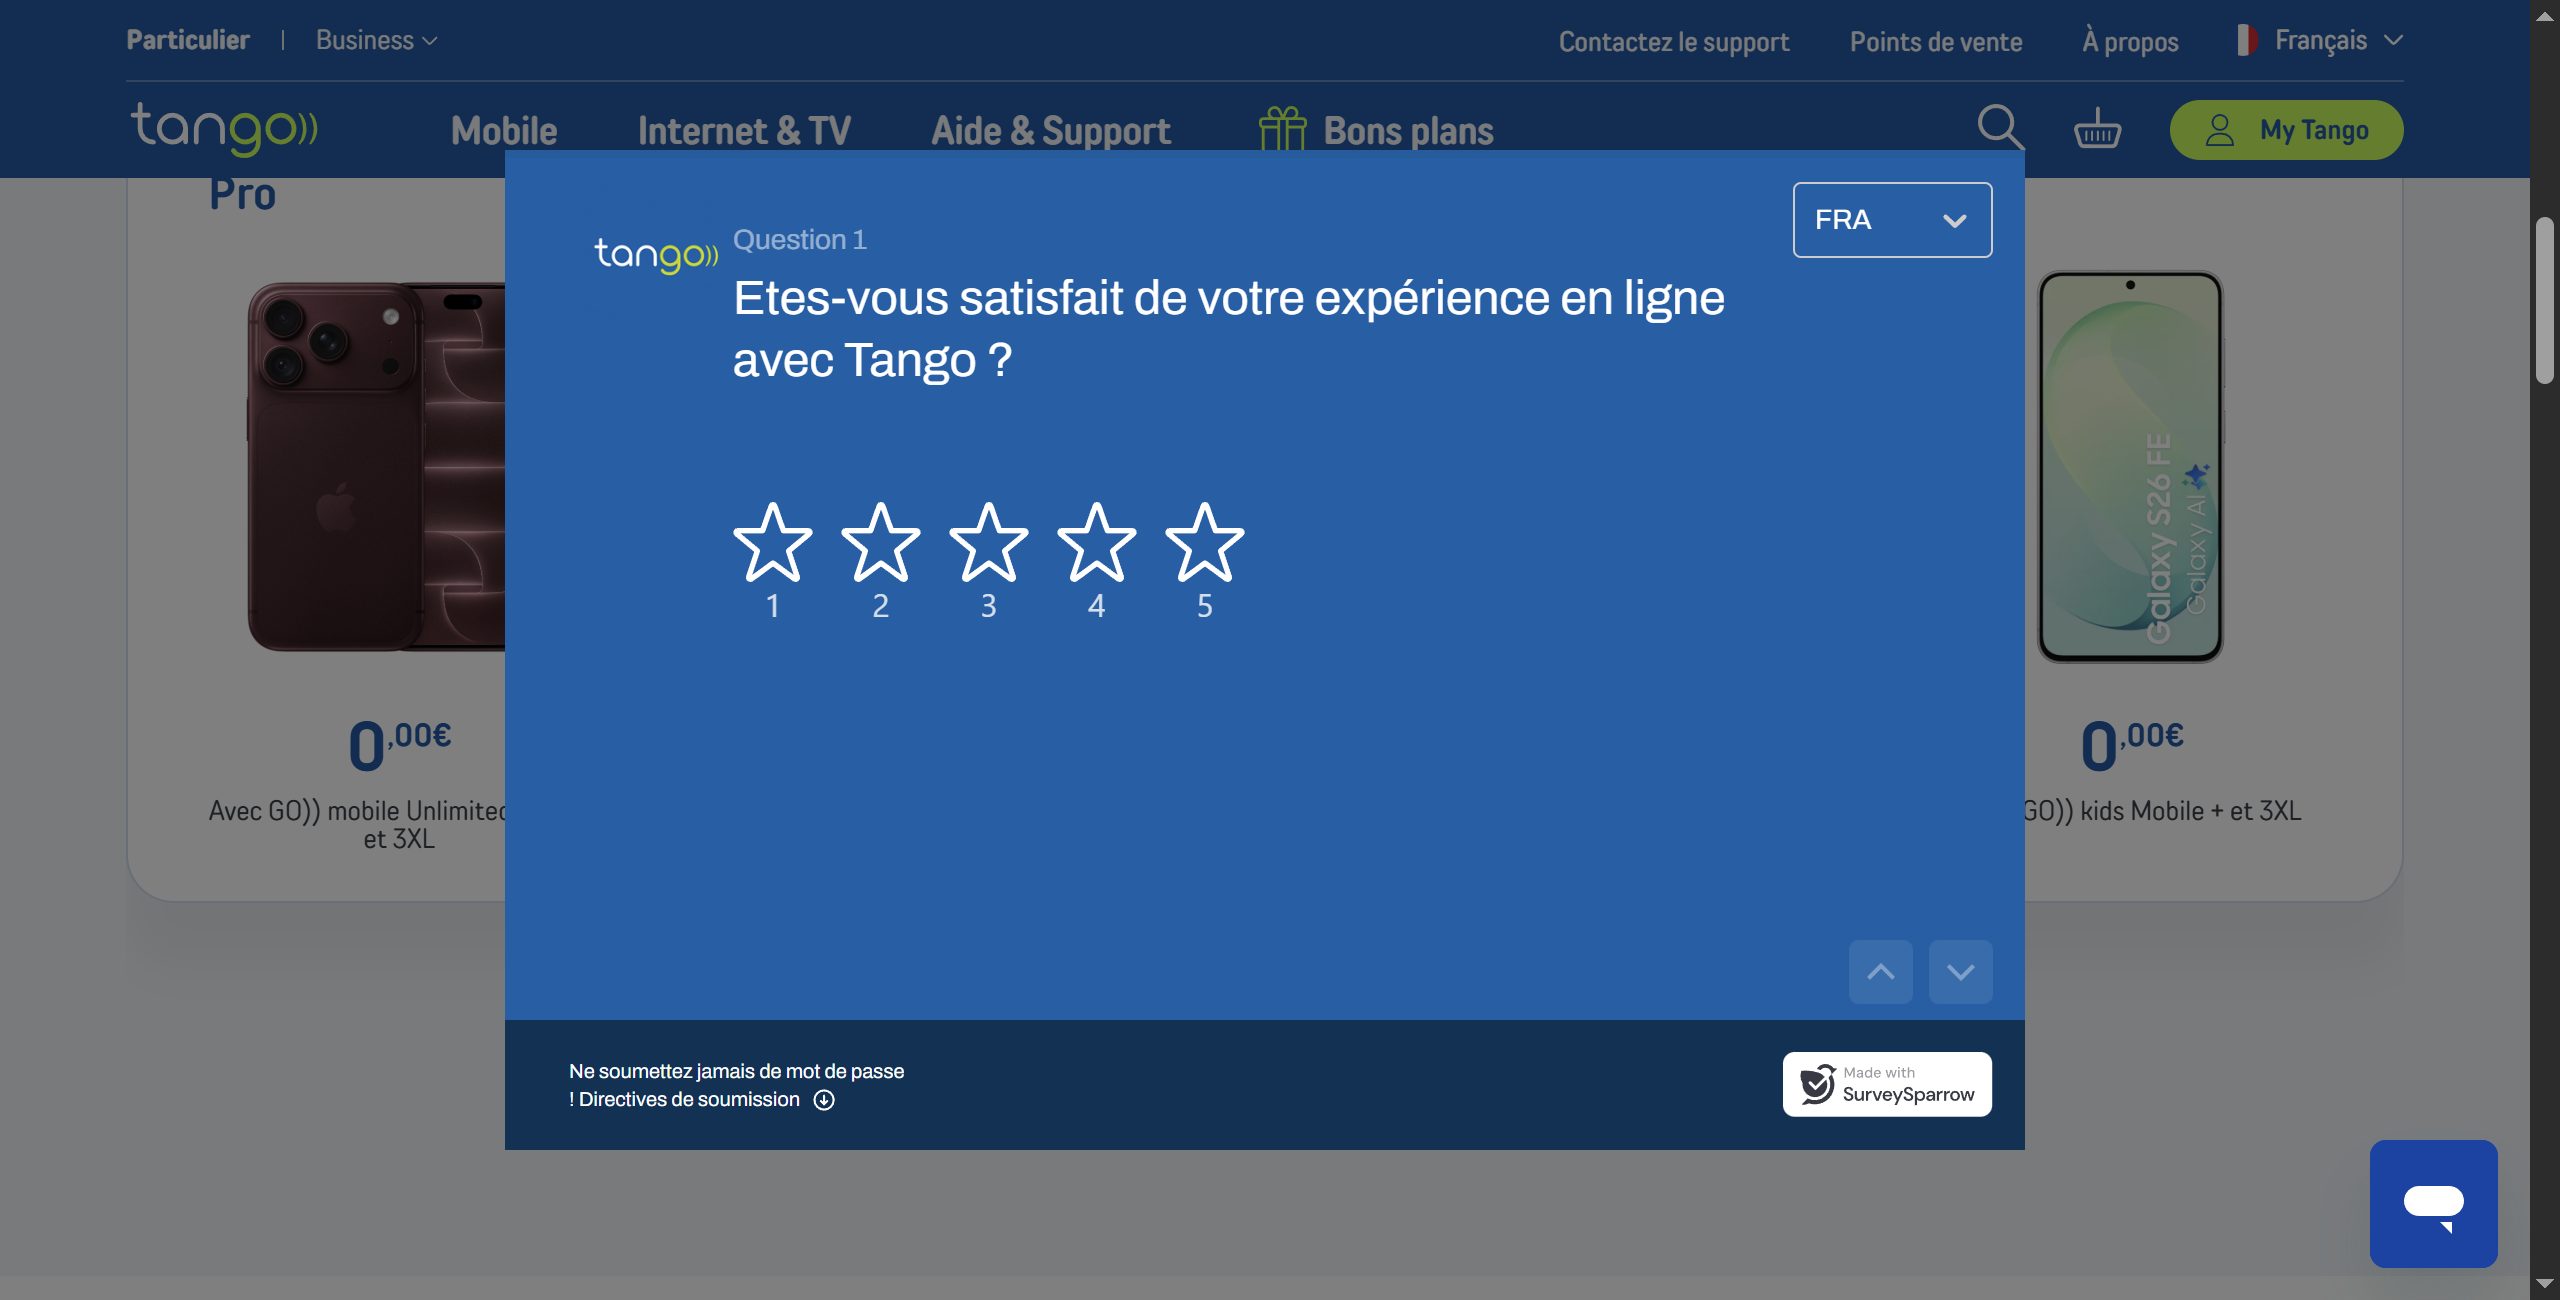Expand the Français site language selector
This screenshot has width=2560, height=1300.
click(x=2320, y=40)
